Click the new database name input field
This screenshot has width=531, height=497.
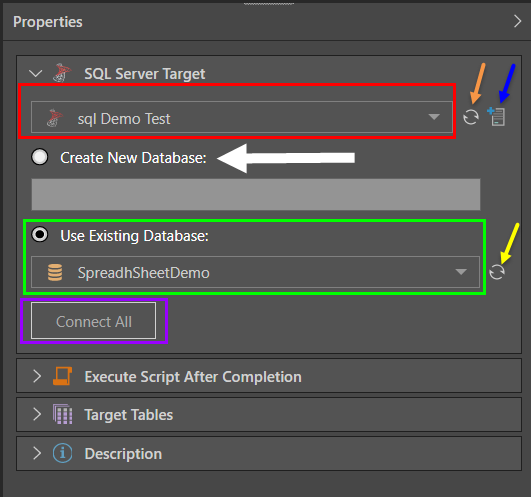pos(256,194)
